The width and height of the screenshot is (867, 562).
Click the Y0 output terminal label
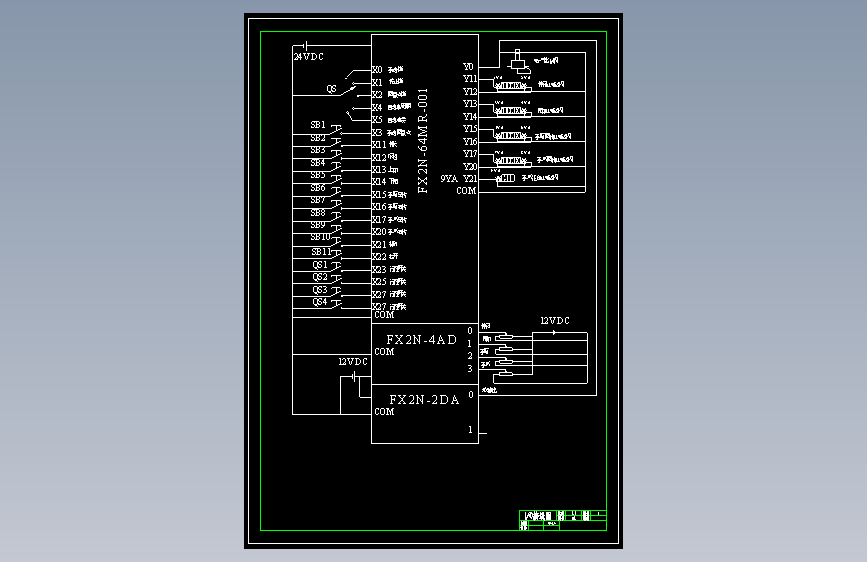pos(468,66)
